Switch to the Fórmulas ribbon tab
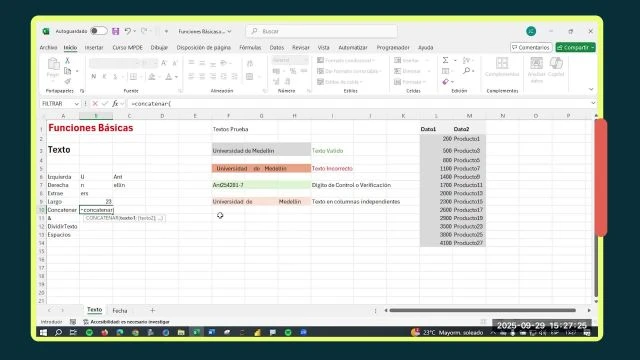 250,48
